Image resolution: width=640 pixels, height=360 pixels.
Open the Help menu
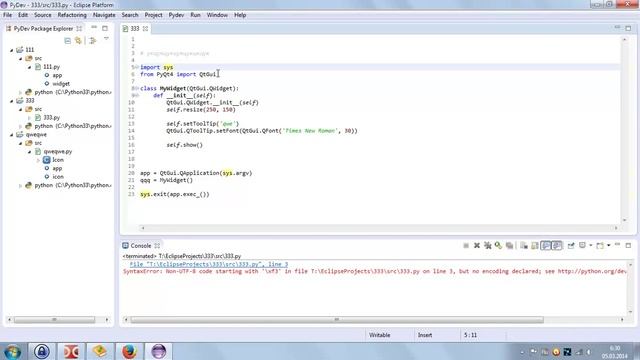[240, 15]
